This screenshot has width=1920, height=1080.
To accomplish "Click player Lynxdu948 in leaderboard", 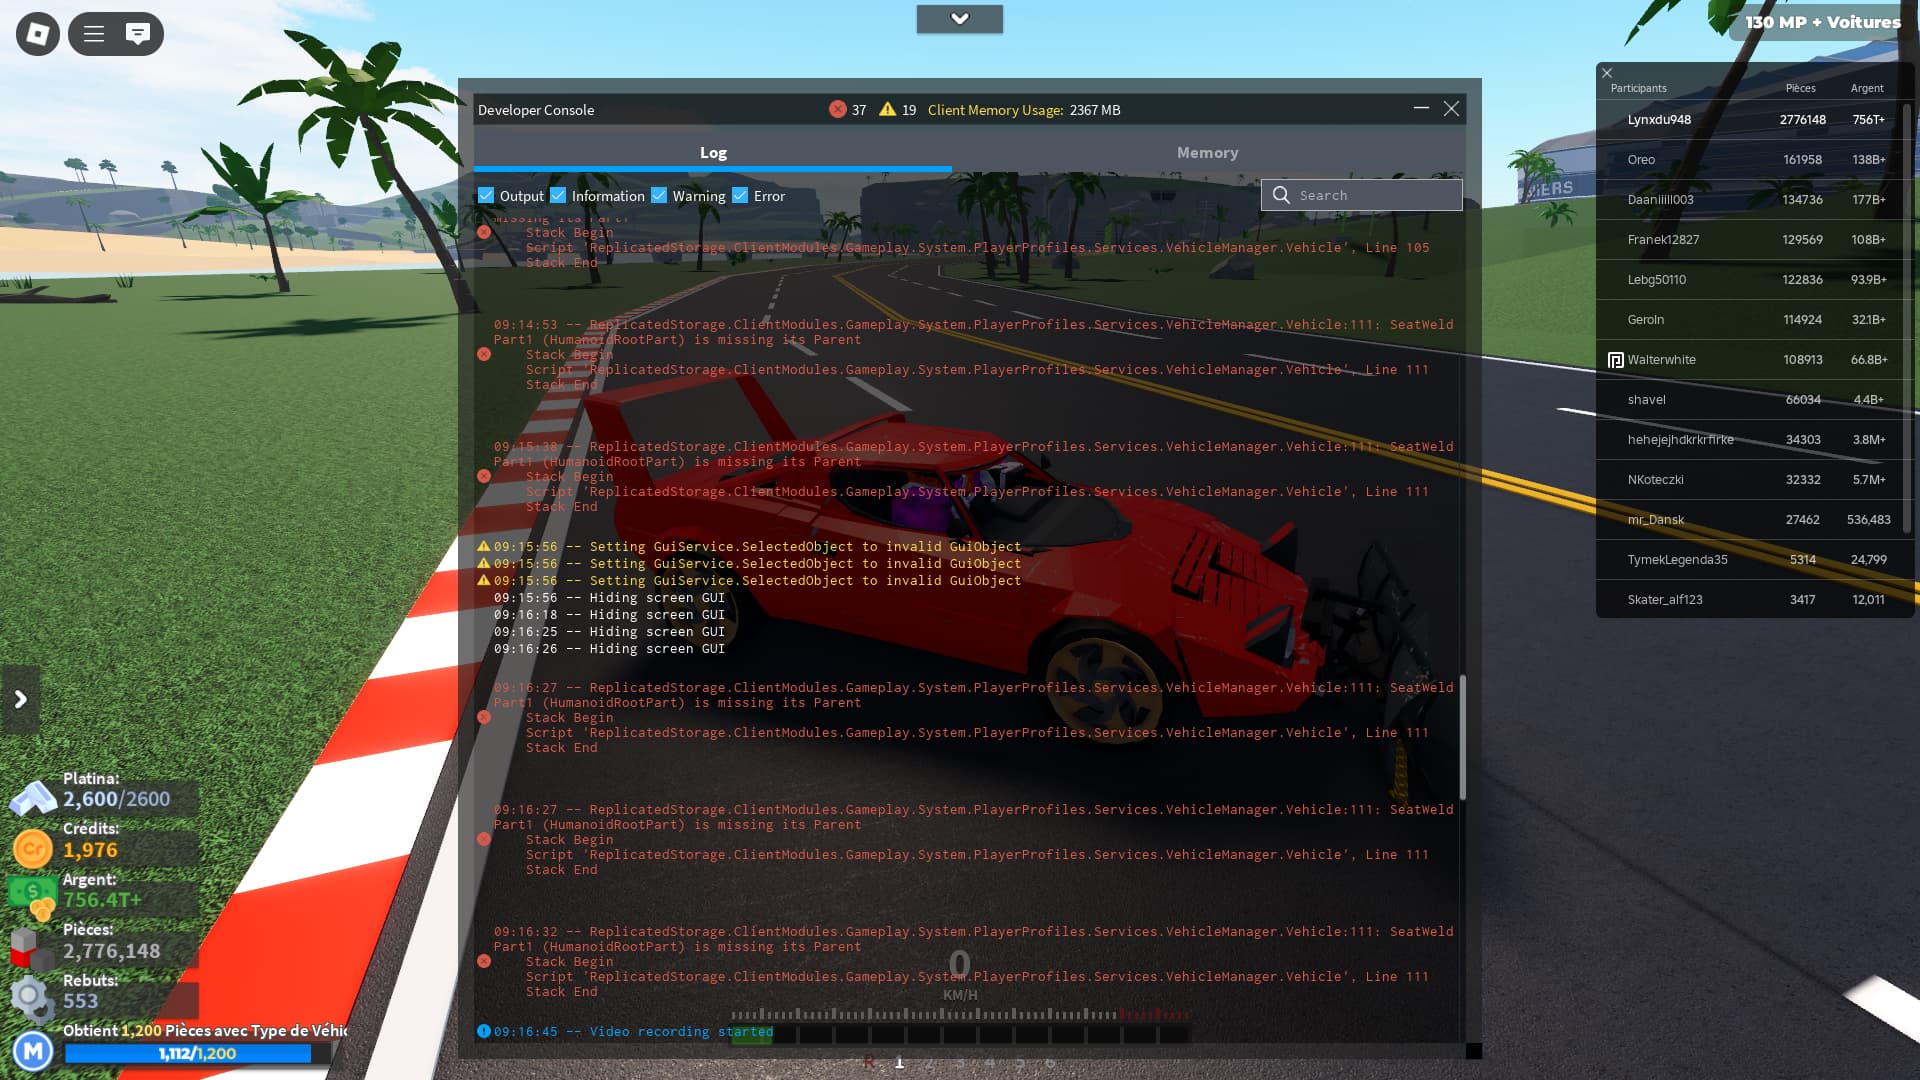I will point(1659,120).
